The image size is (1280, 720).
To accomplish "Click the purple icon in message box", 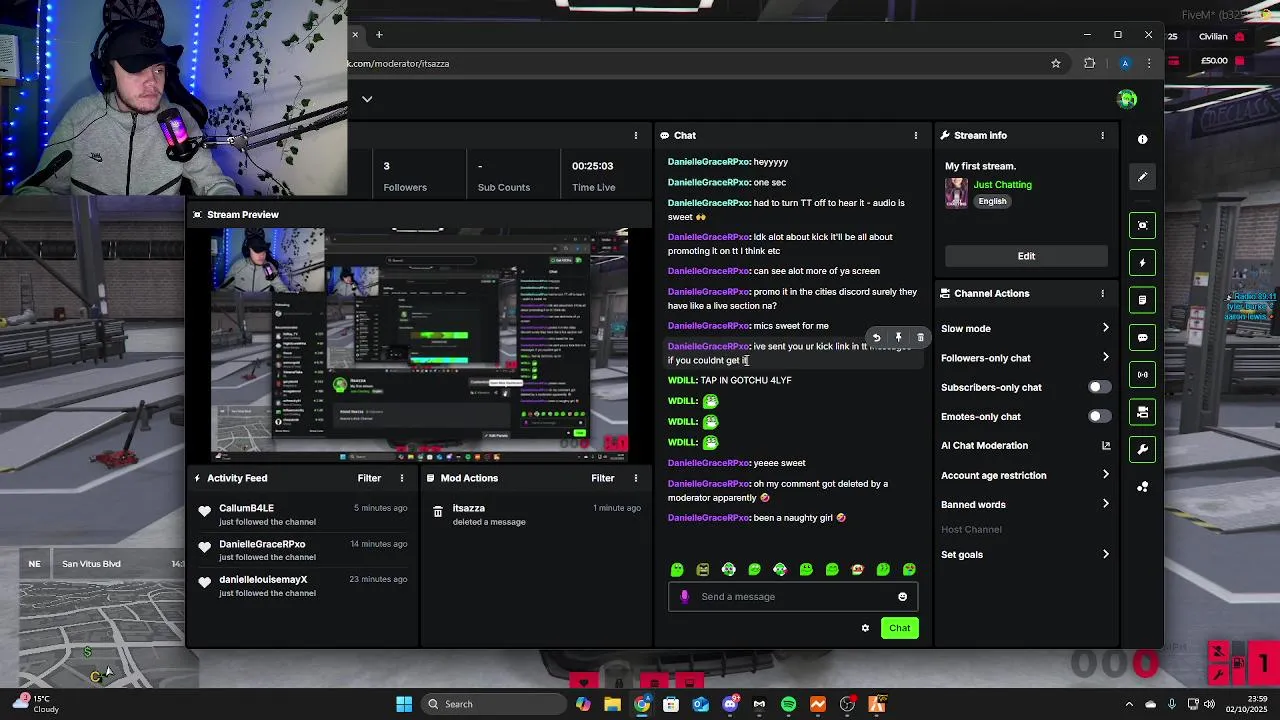I will click(684, 597).
